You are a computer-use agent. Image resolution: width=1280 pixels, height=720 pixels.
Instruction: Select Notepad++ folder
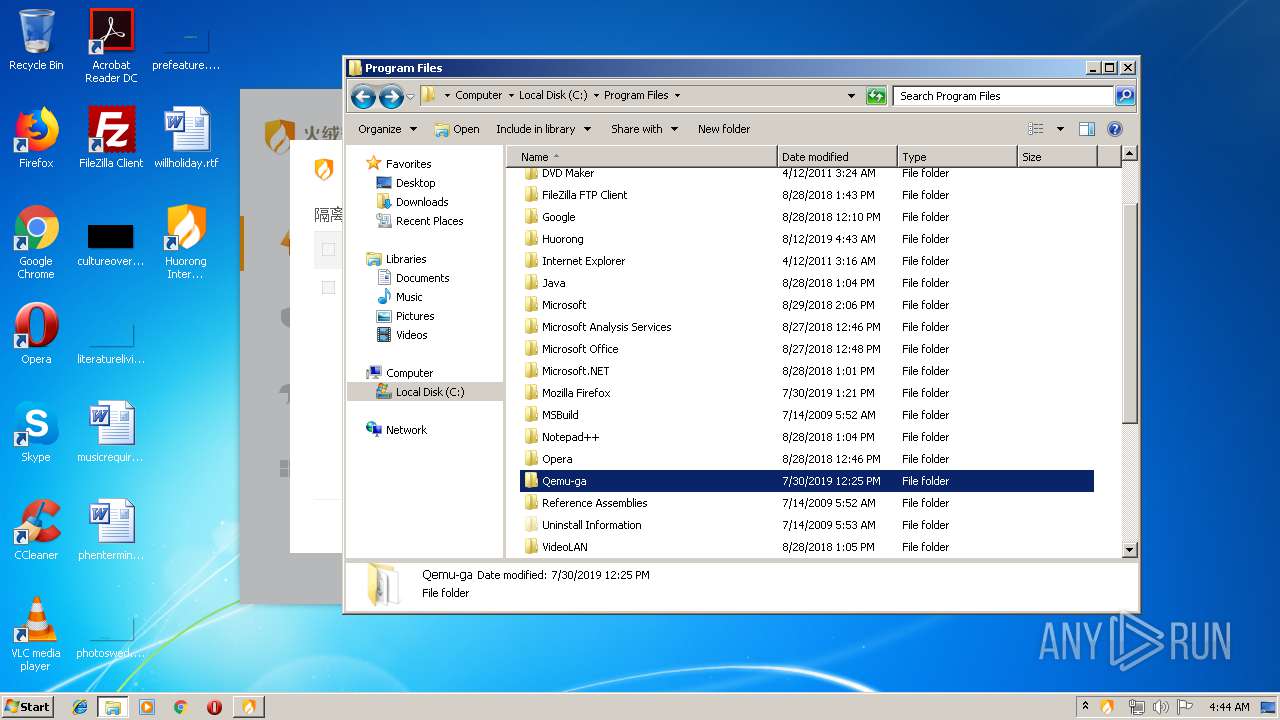coord(806,437)
